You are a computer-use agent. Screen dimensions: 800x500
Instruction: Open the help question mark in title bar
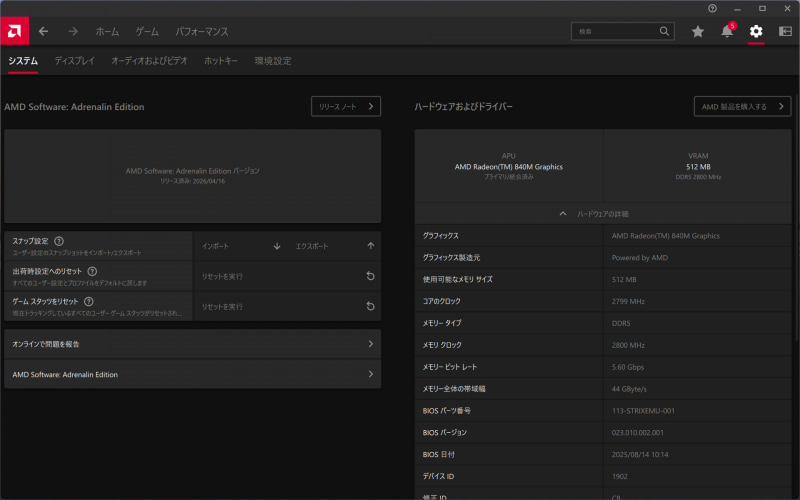tap(712, 8)
